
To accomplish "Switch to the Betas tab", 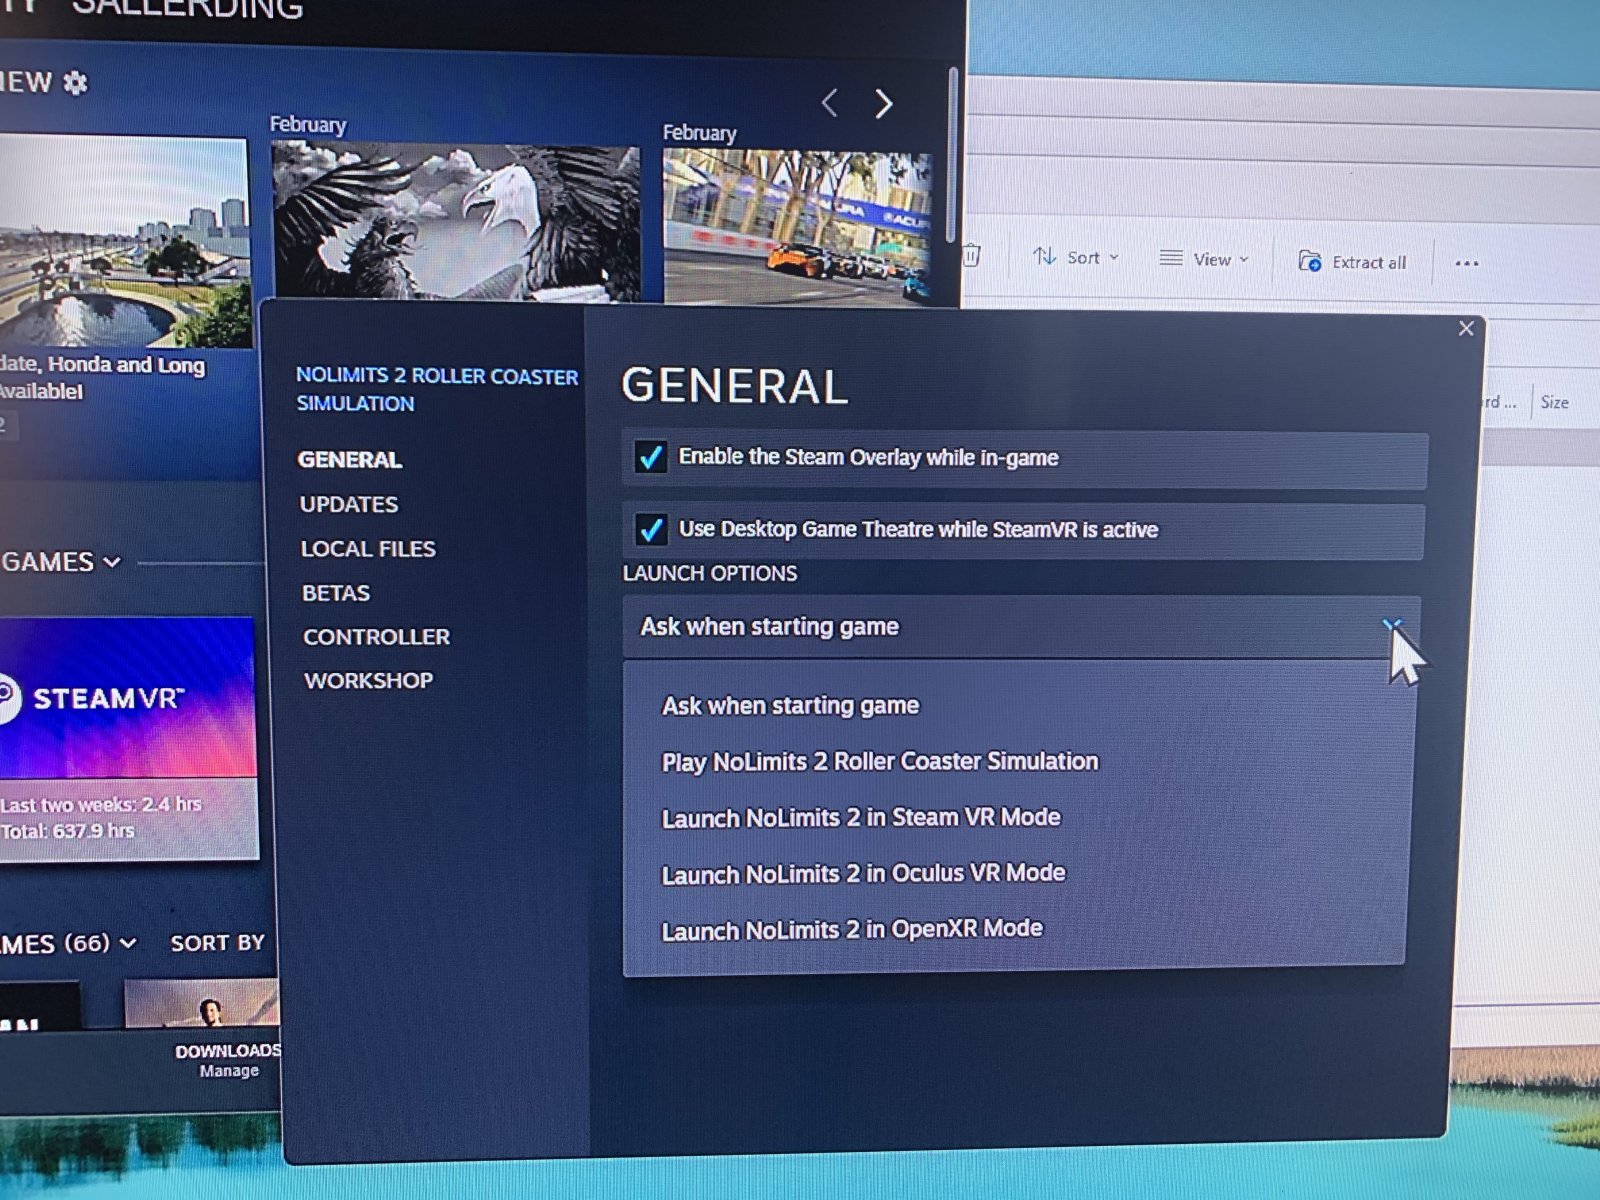I will 336,593.
